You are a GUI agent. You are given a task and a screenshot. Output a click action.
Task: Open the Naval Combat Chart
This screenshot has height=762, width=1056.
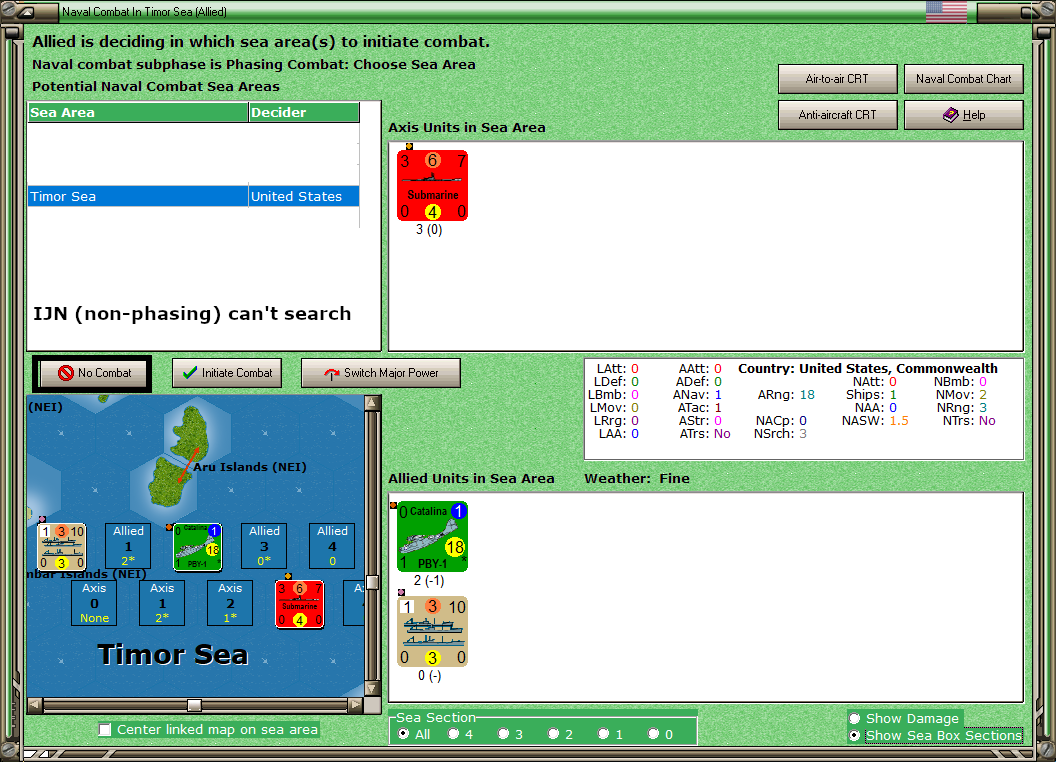tap(964, 79)
